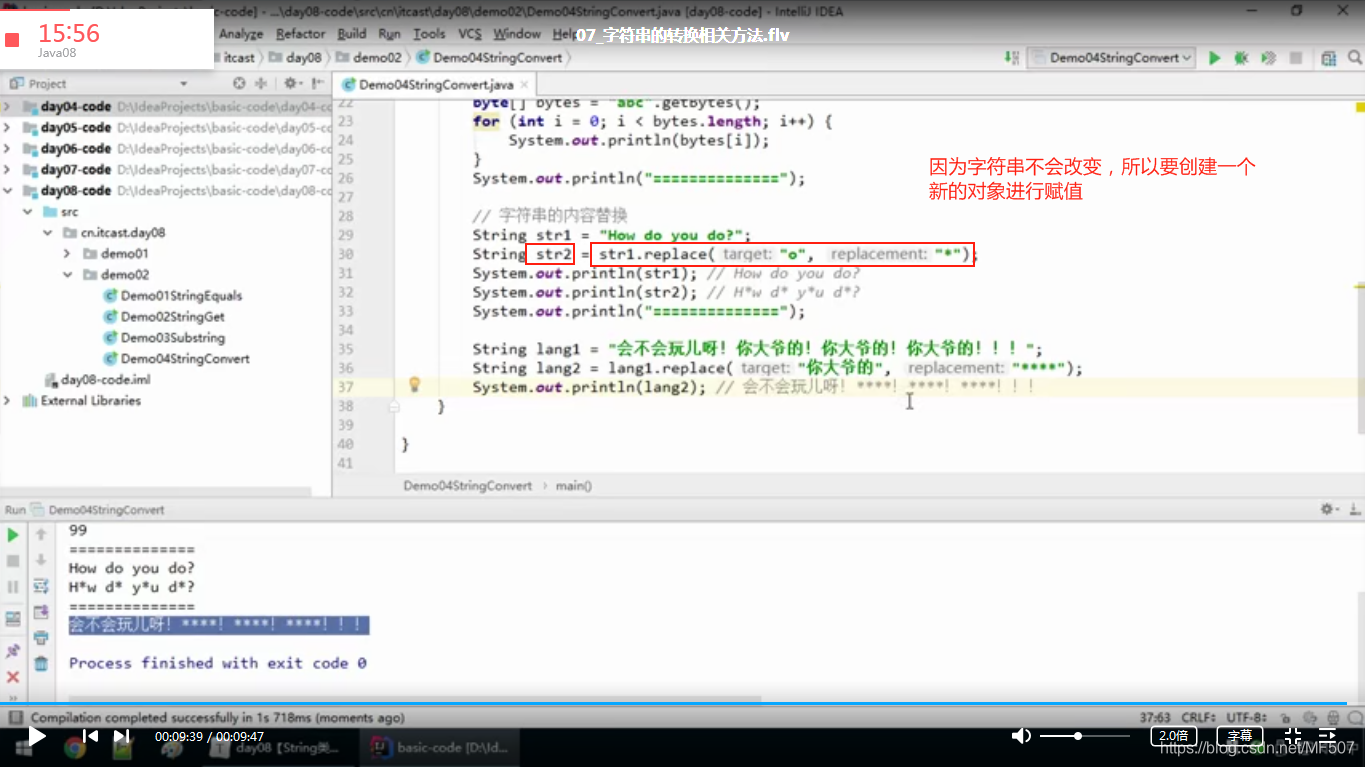This screenshot has width=1365, height=767.
Task: Click the video next track button
Action: click(x=121, y=737)
